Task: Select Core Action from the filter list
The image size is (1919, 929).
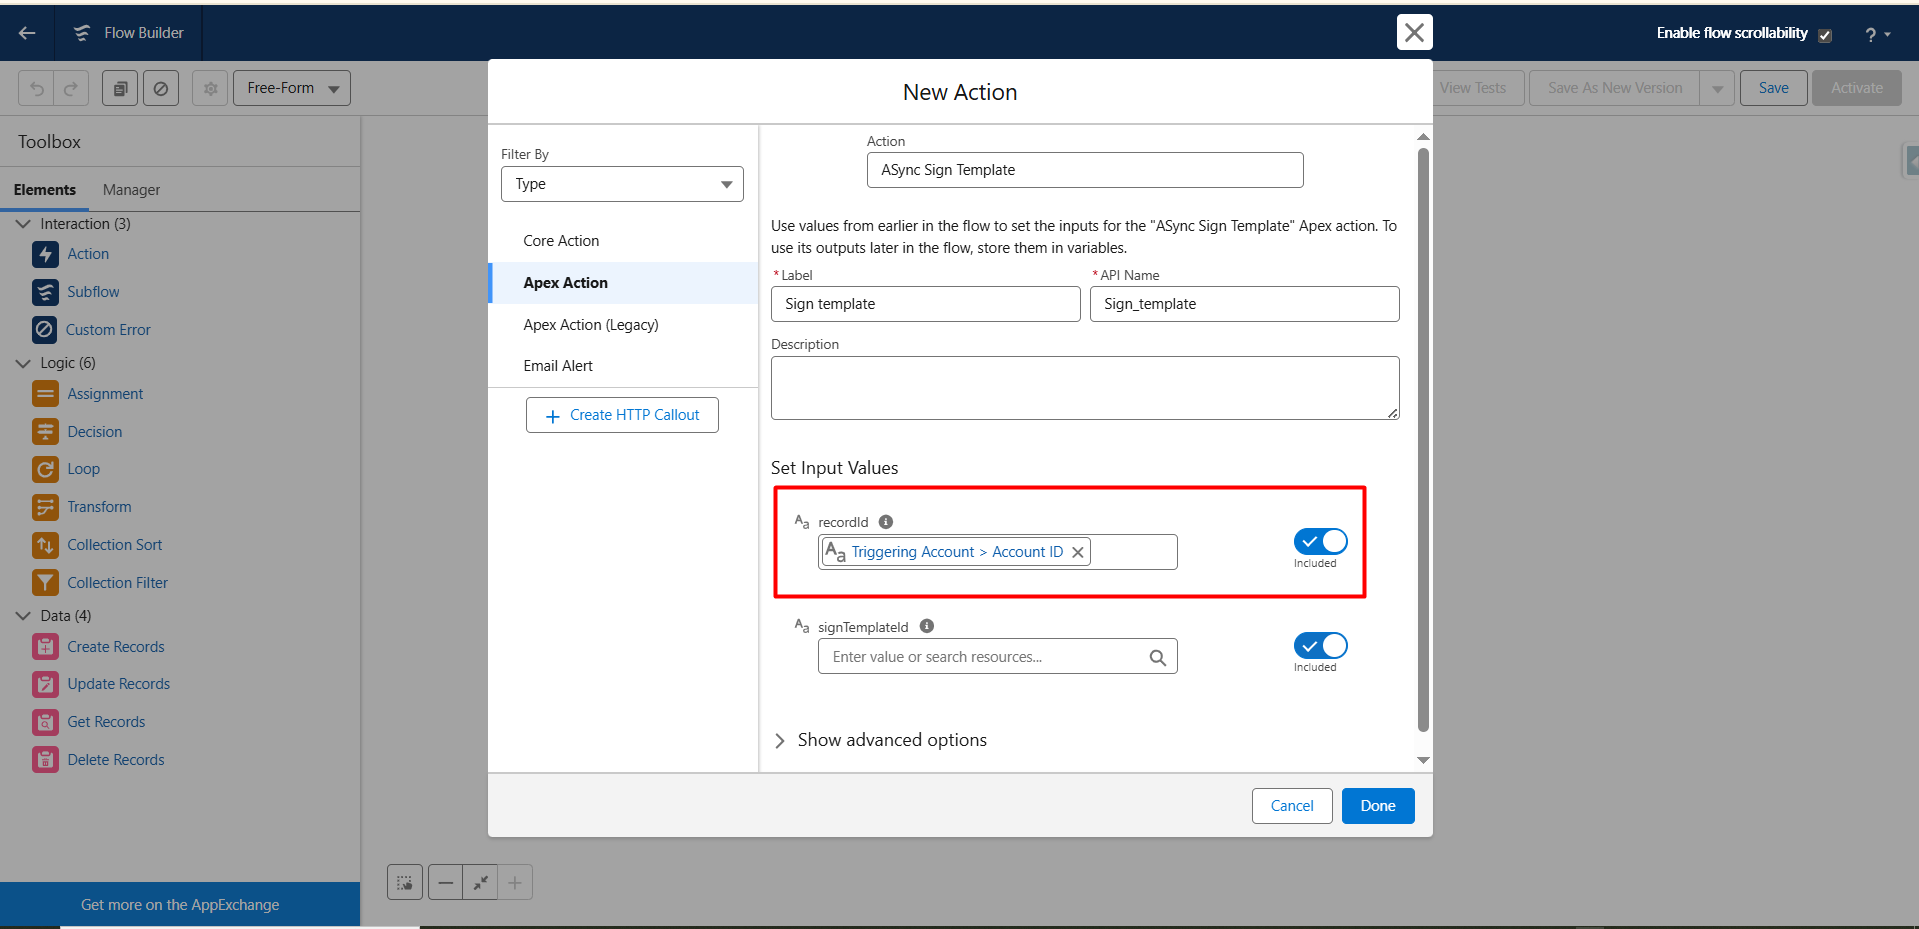Action: pos(561,241)
